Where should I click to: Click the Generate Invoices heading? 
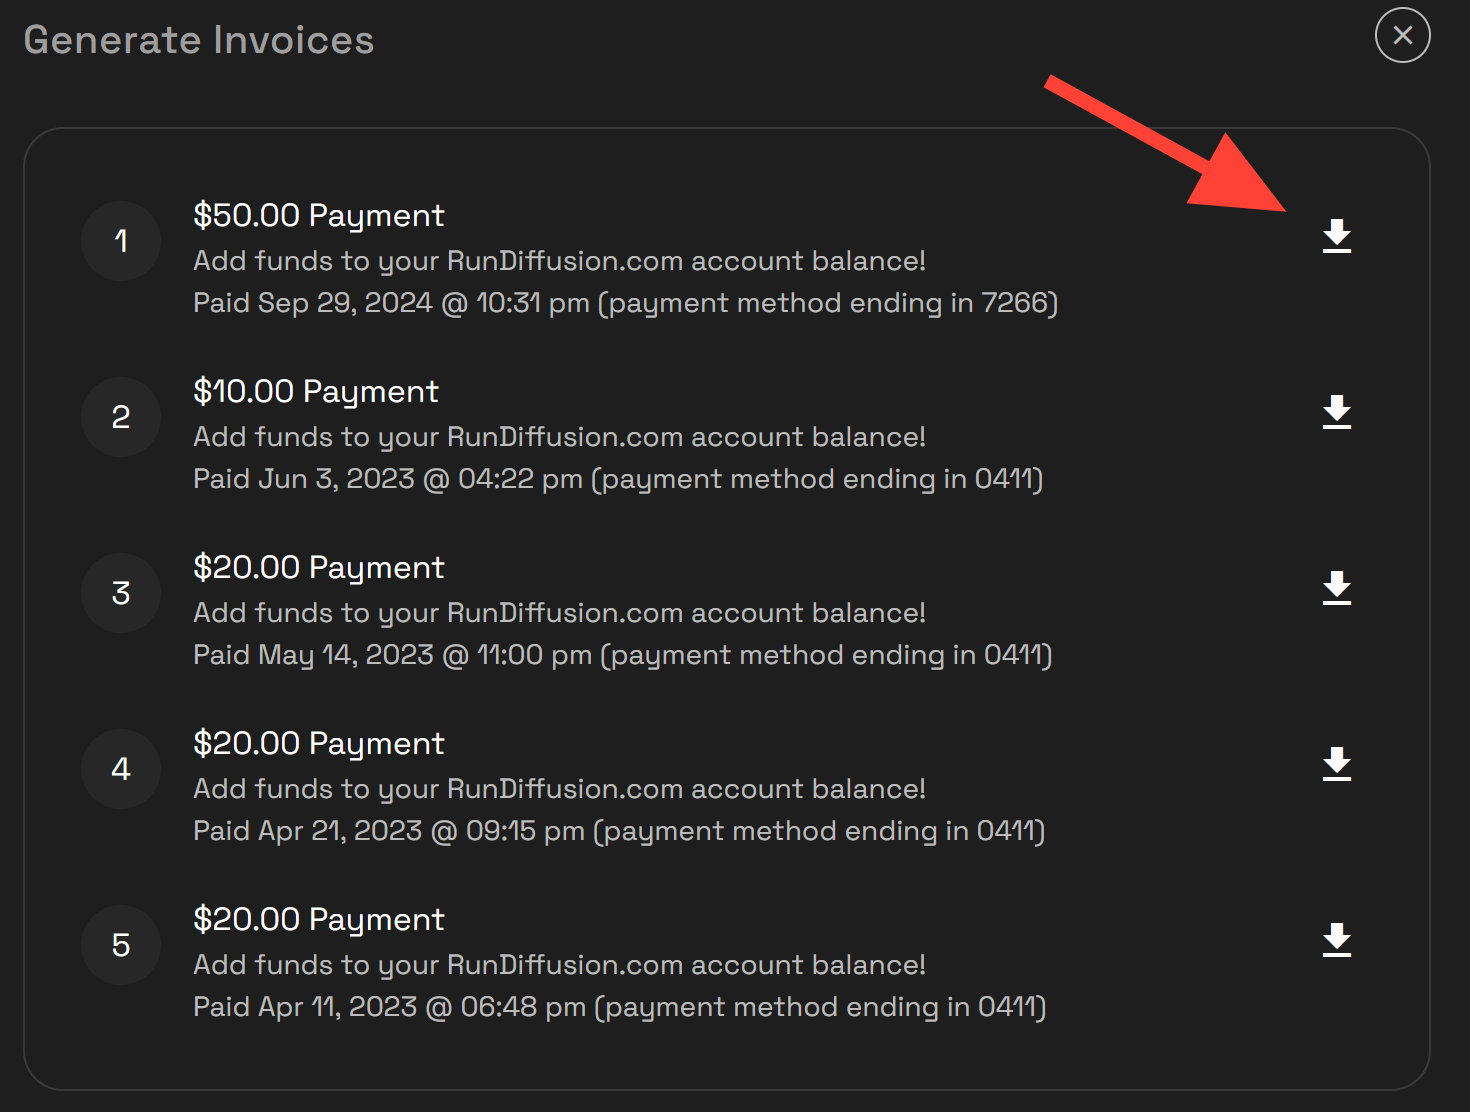(x=199, y=40)
